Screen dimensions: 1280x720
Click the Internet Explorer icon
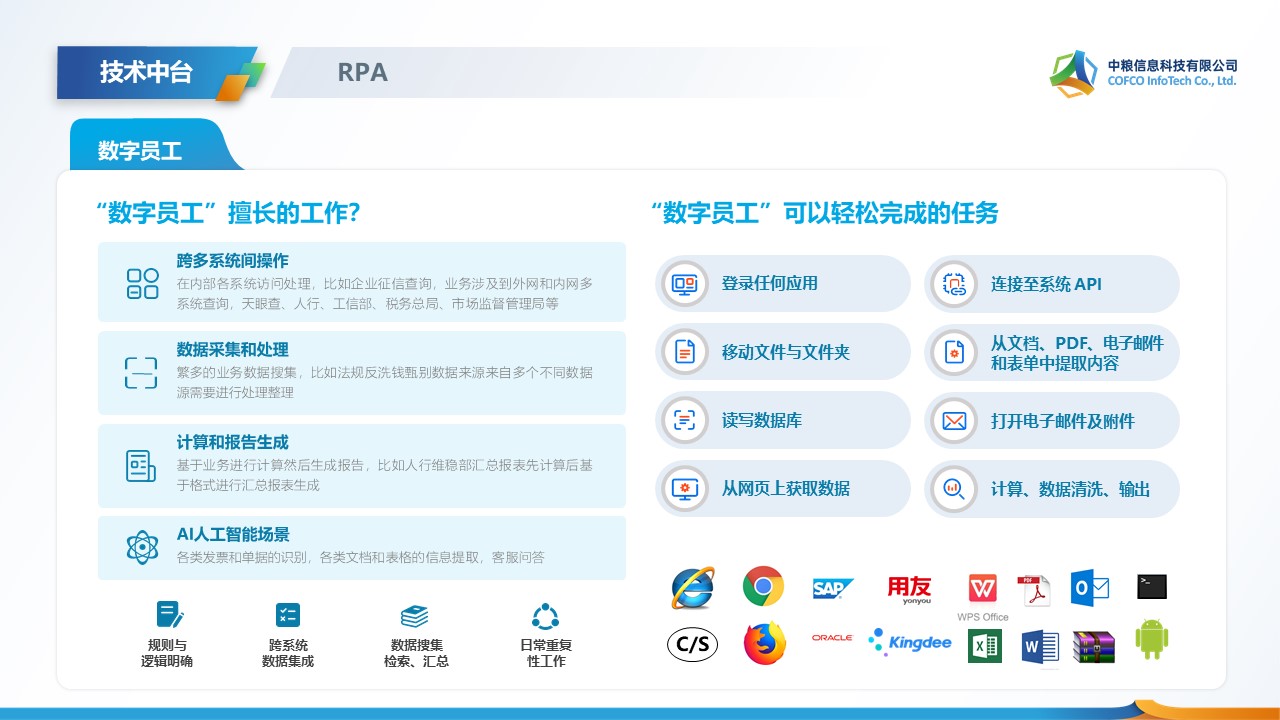(x=693, y=588)
